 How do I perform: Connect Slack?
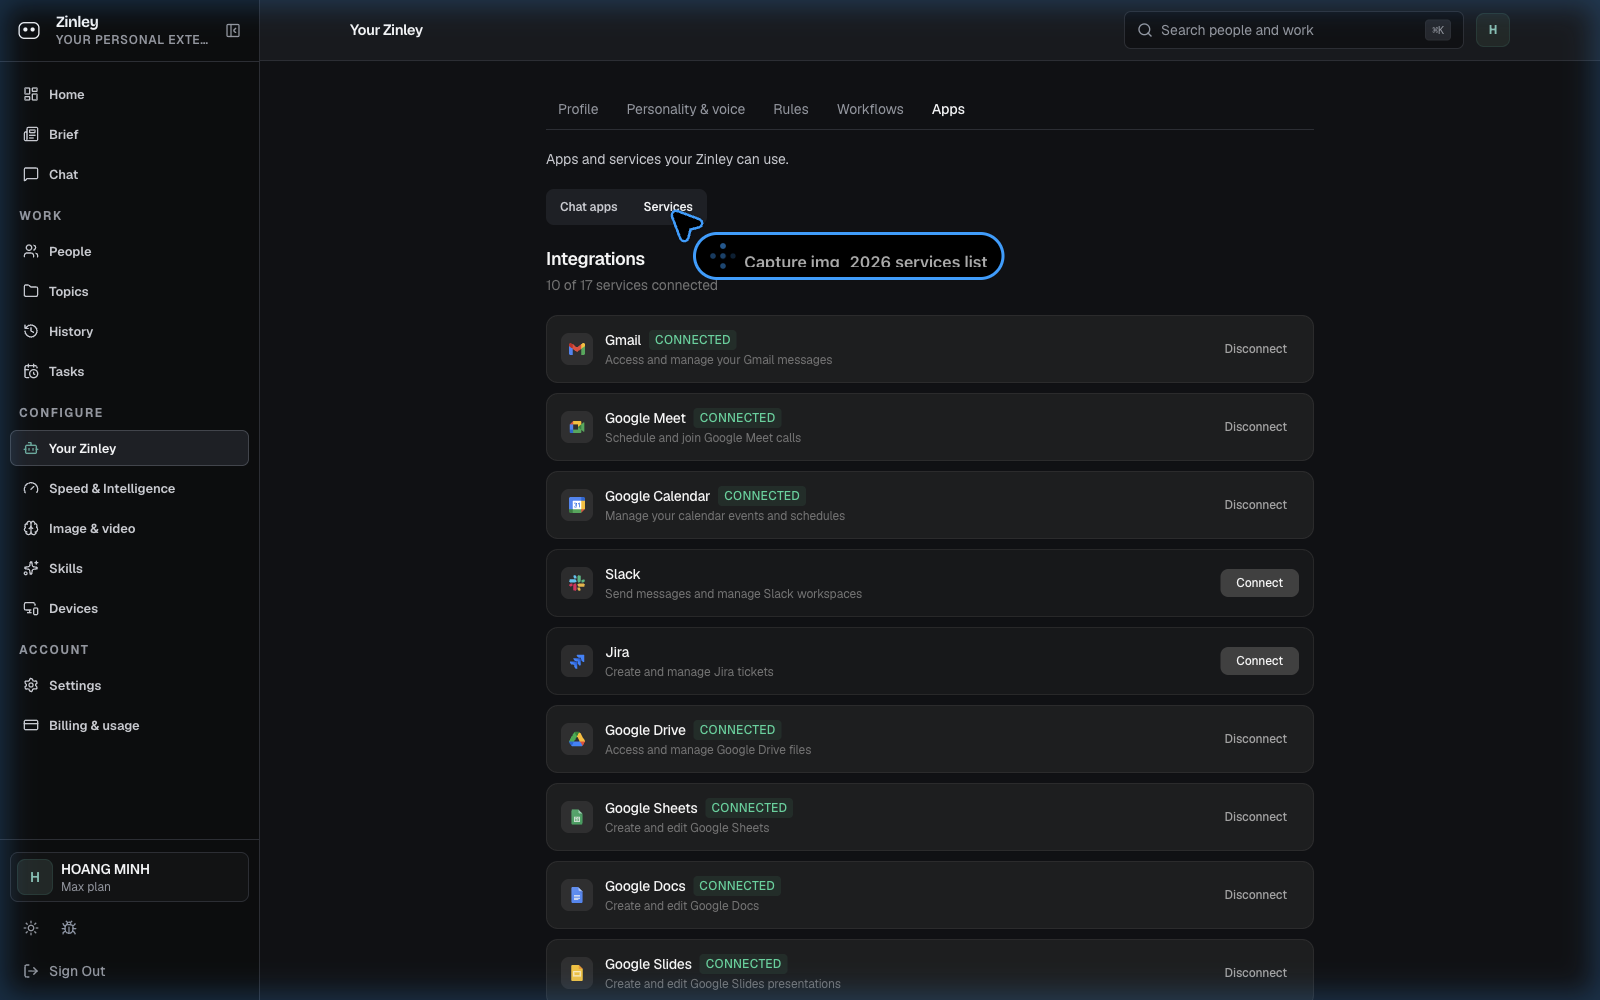pos(1259,583)
